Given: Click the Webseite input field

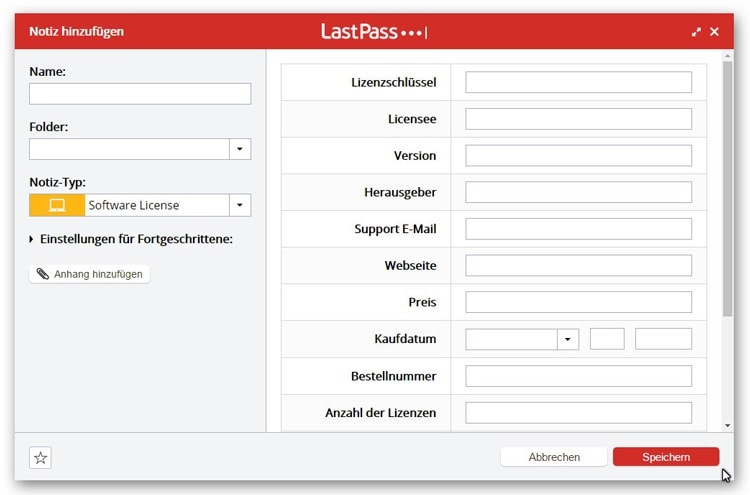Looking at the screenshot, I should (578, 265).
